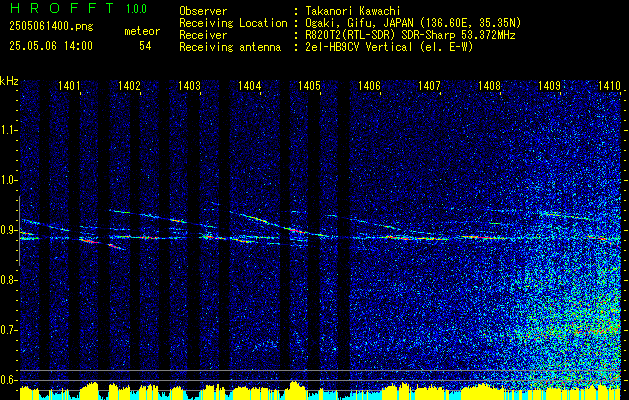The image size is (629, 400).
Task: Click time marker 1401
Action: [69, 85]
